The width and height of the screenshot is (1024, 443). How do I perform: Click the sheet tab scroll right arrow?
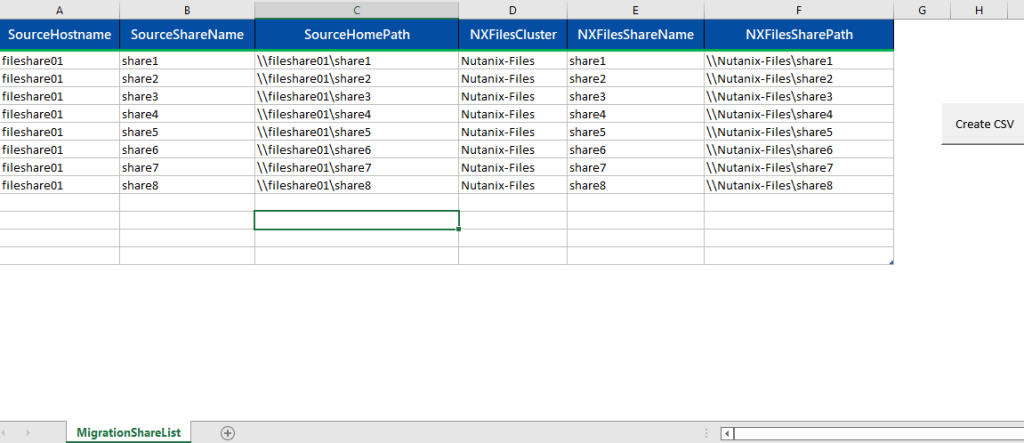(28, 433)
